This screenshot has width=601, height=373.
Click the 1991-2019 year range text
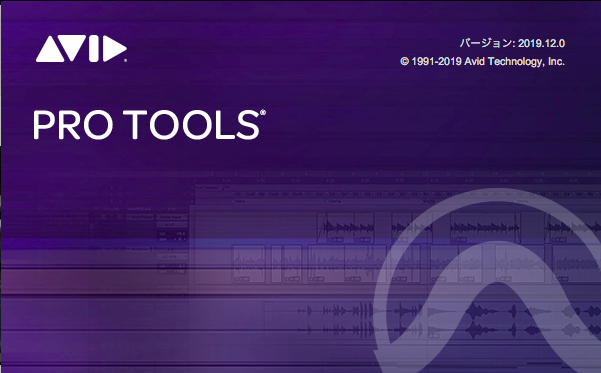point(436,61)
